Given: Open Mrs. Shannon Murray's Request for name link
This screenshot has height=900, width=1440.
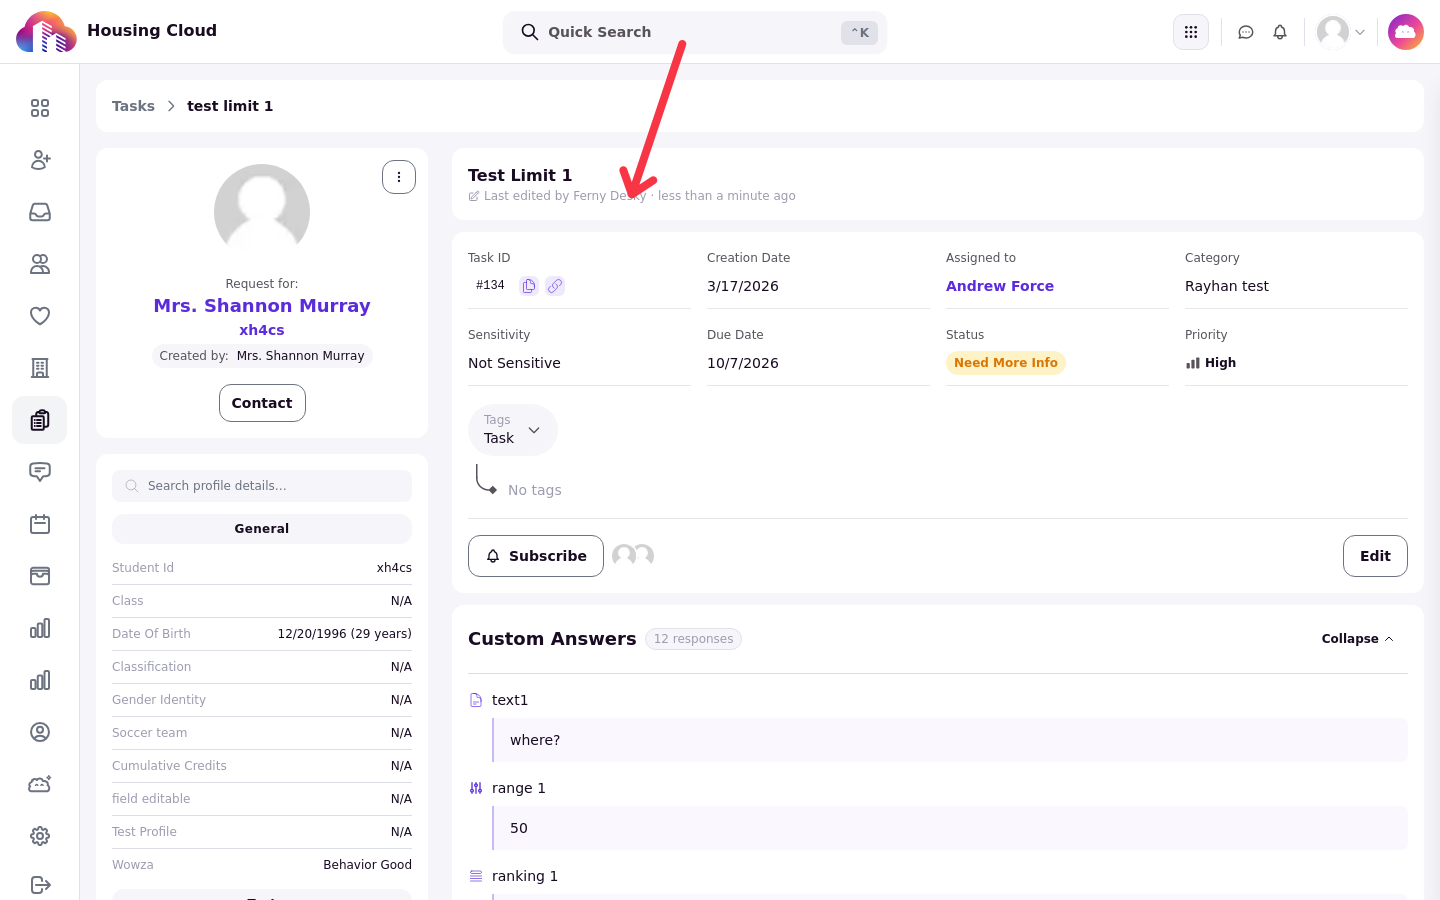Looking at the screenshot, I should [x=262, y=306].
